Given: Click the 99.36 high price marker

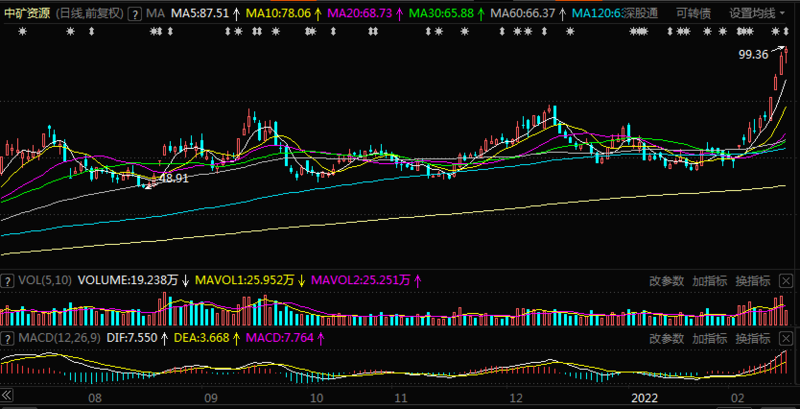Looking at the screenshot, I should point(753,55).
